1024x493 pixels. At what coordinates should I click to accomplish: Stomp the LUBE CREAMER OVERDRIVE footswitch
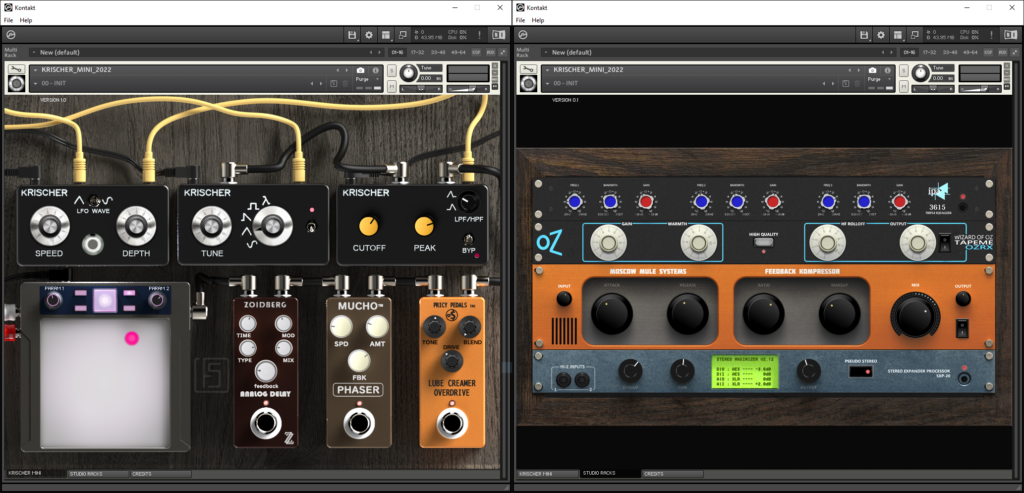pos(451,424)
